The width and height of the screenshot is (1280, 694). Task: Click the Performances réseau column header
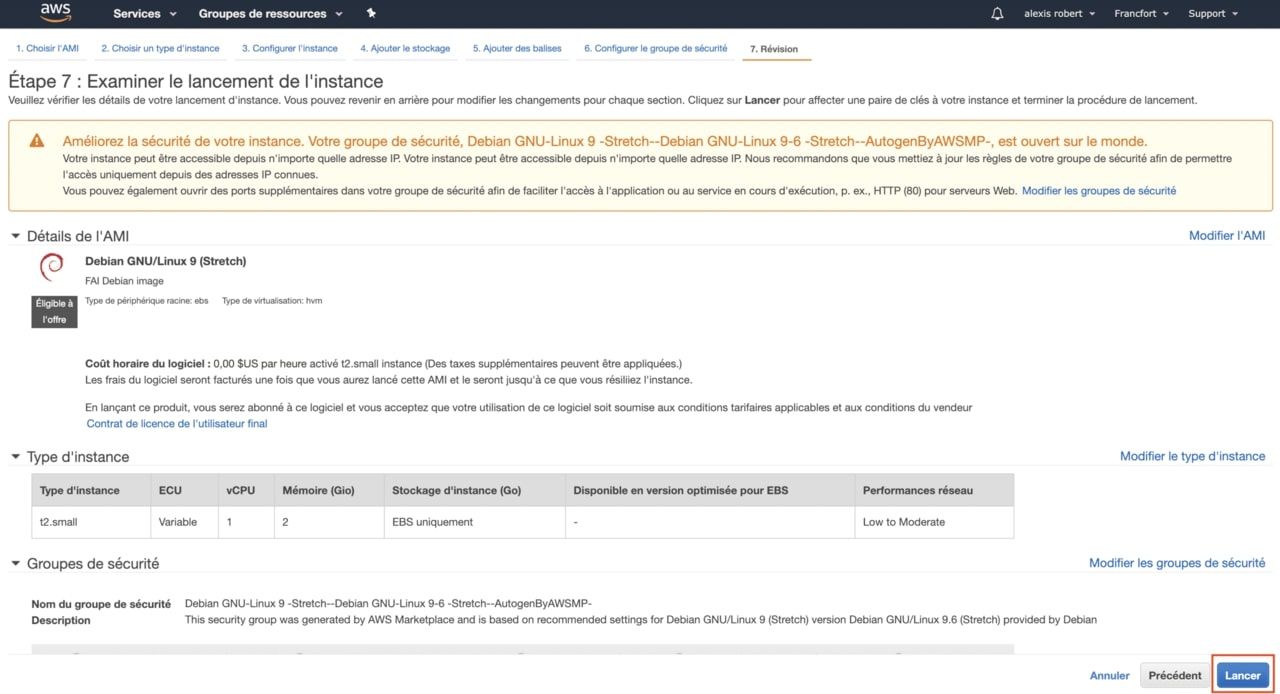click(x=934, y=490)
